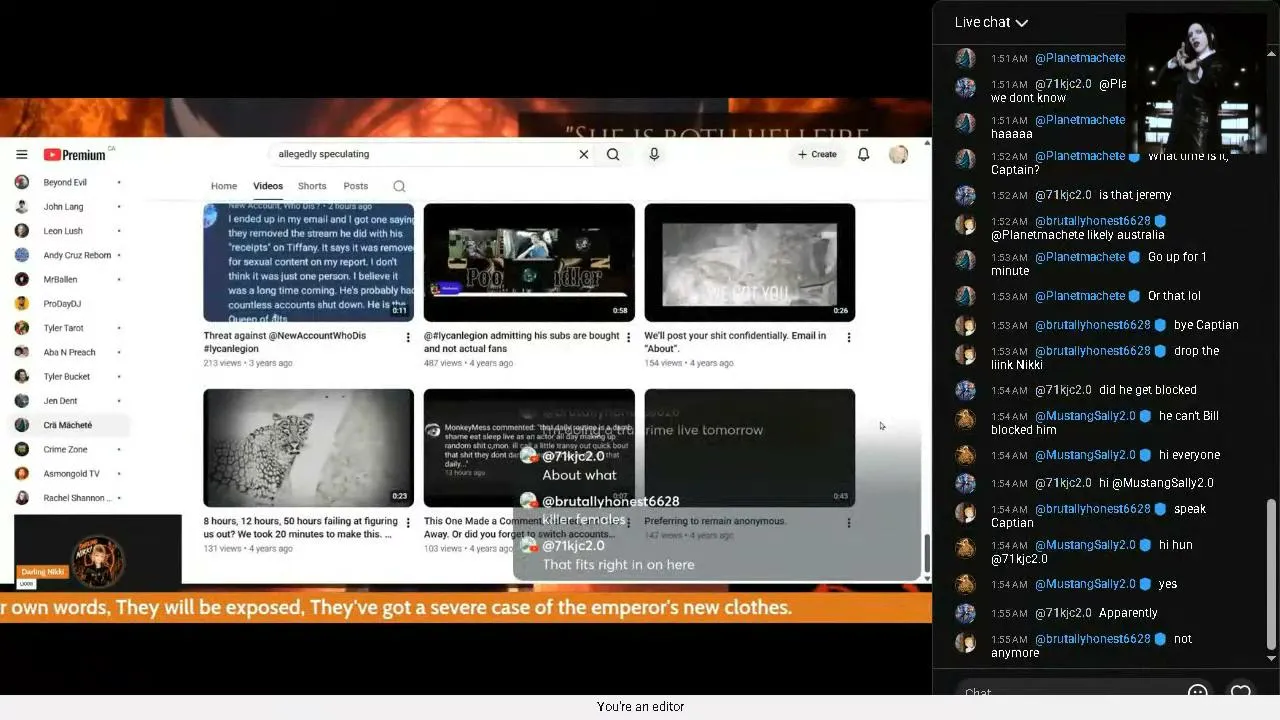Viewport: 1280px width, 720px height.
Task: Click the live chat vertical scrollbar thumb
Action: tap(1272, 573)
